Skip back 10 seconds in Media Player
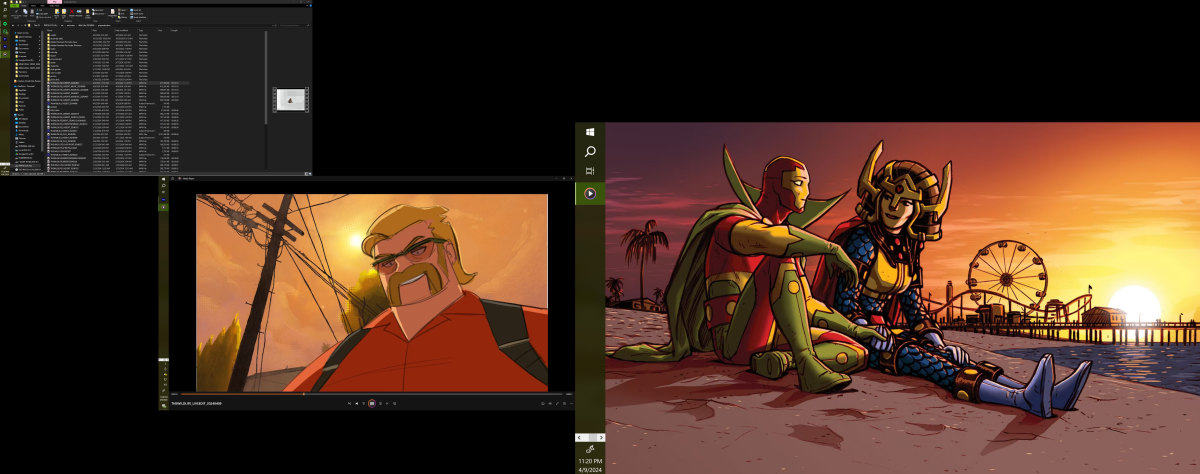Image resolution: width=1200 pixels, height=474 pixels. 363,403
